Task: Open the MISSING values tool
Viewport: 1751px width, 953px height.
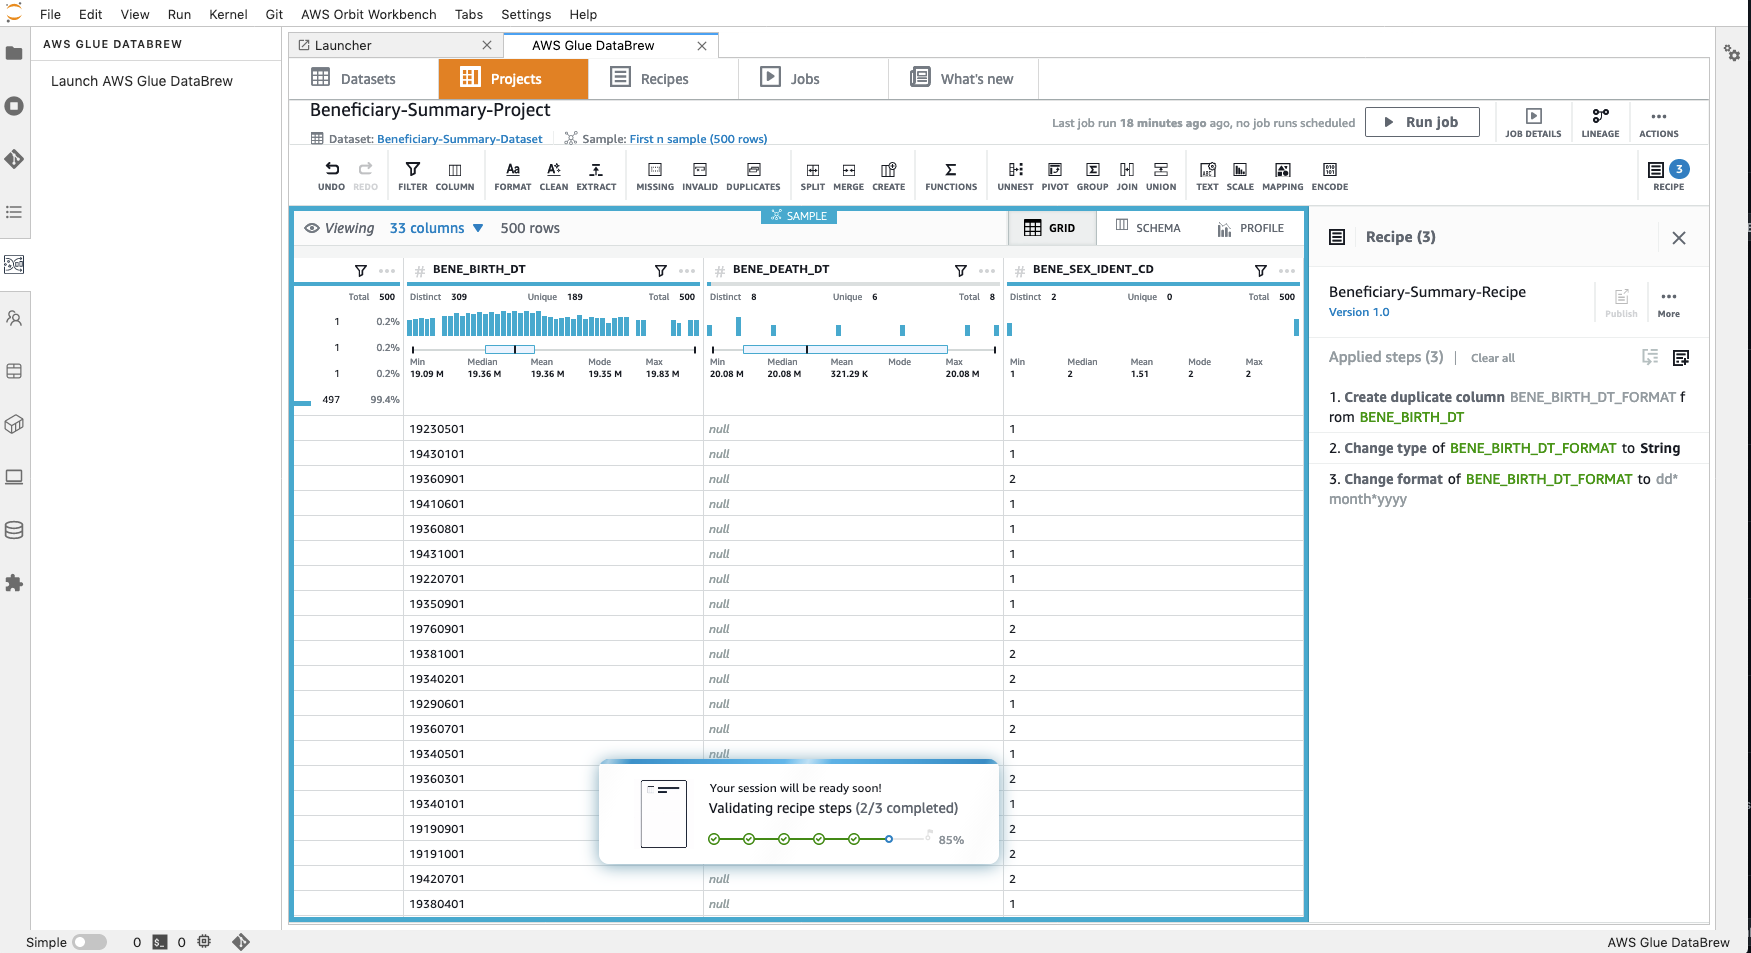Action: [655, 175]
